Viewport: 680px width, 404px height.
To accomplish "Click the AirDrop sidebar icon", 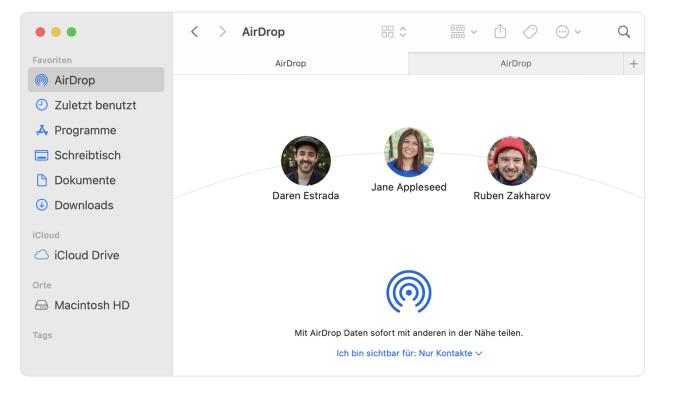I will coord(41,80).
